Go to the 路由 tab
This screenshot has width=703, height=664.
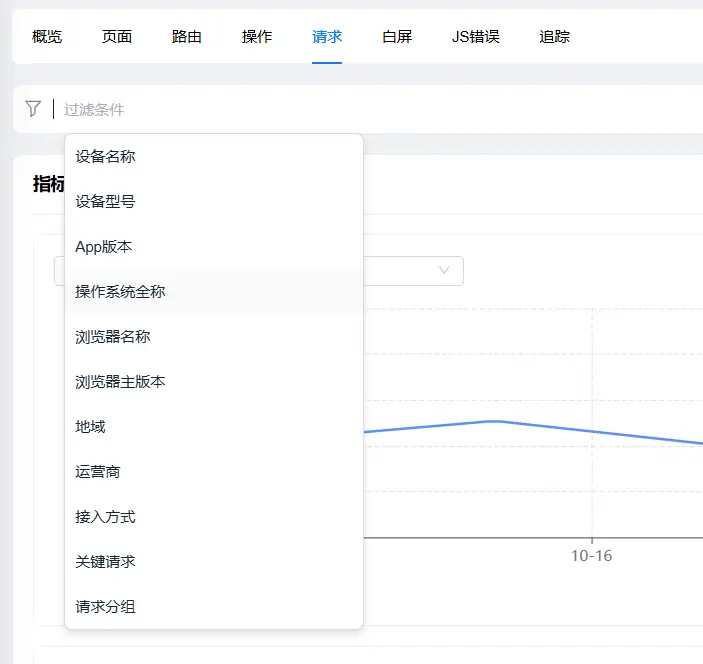pyautogui.click(x=187, y=37)
